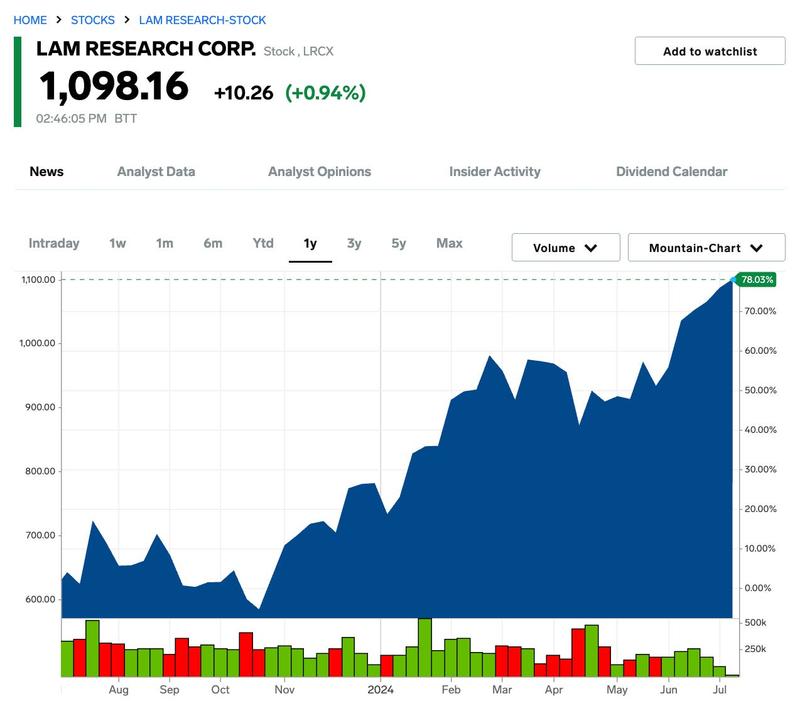Screen dimensions: 800x705
Task: Click the BTT time zone label
Action: [126, 118]
